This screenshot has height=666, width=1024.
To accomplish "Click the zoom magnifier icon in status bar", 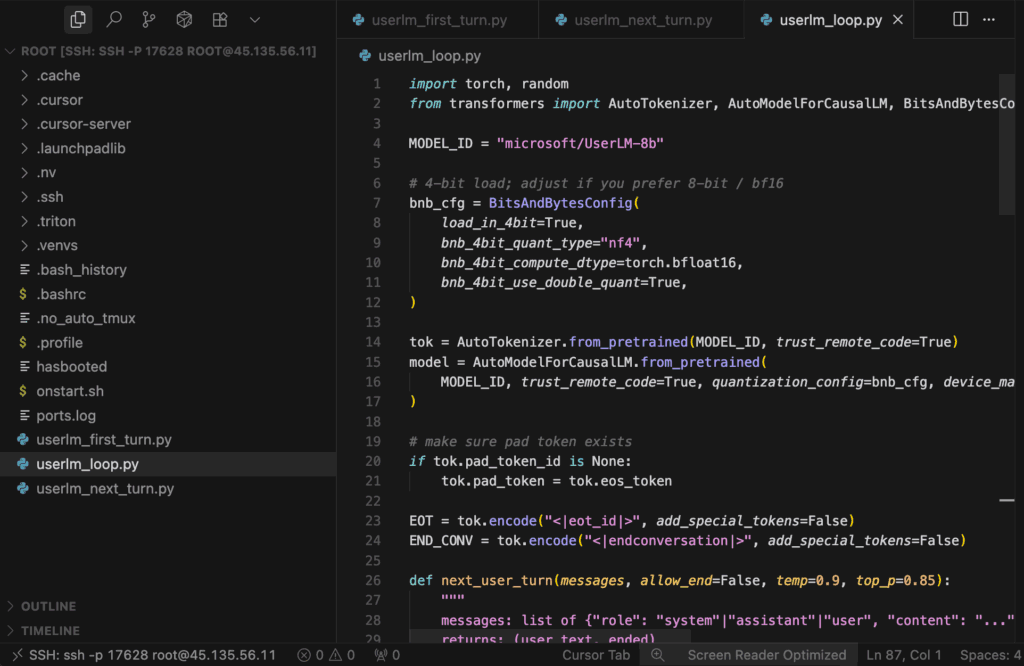I will coord(658,655).
